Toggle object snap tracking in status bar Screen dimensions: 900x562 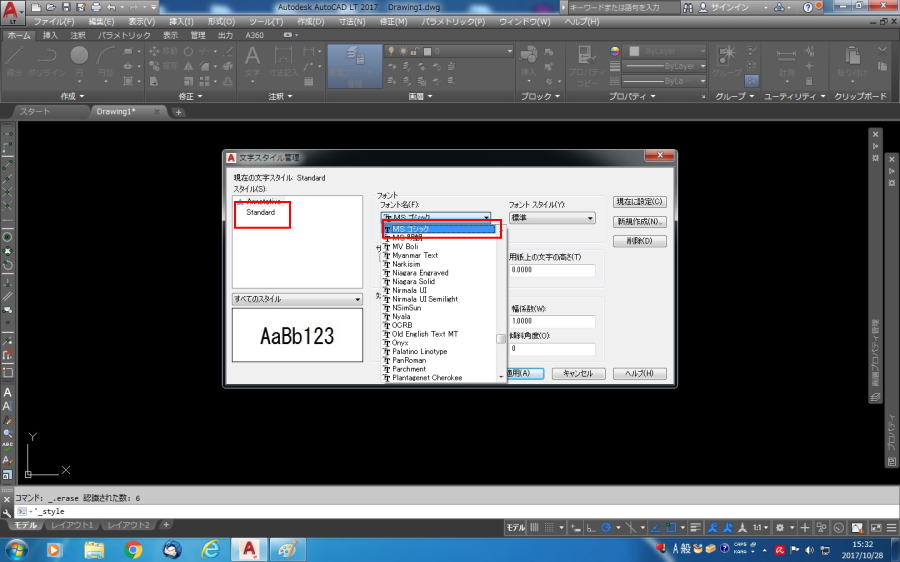pyautogui.click(x=655, y=528)
